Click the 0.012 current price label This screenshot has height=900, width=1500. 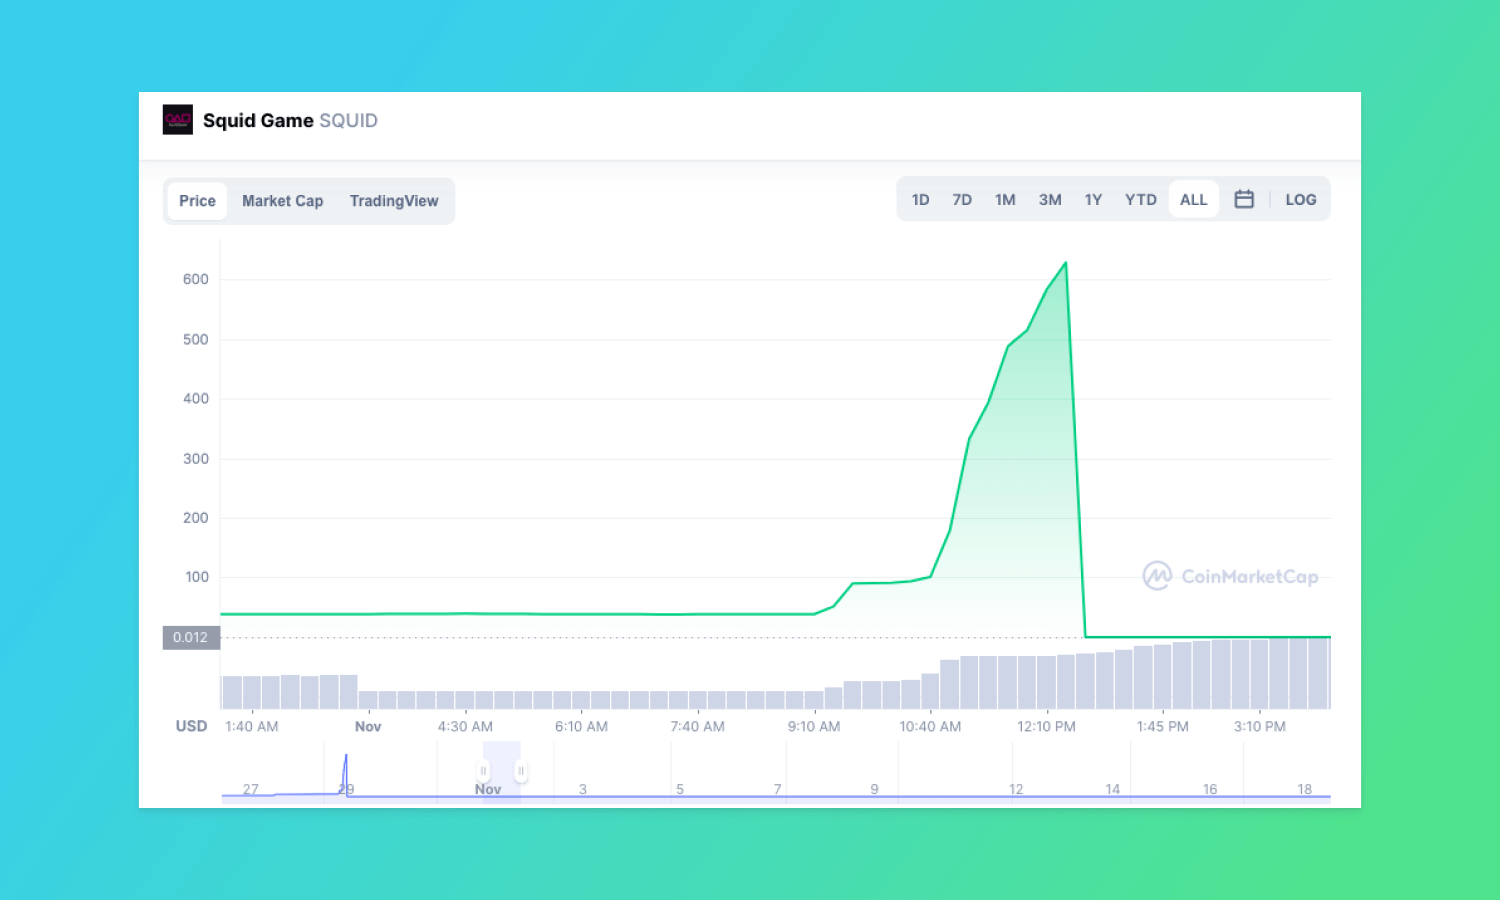(x=191, y=637)
